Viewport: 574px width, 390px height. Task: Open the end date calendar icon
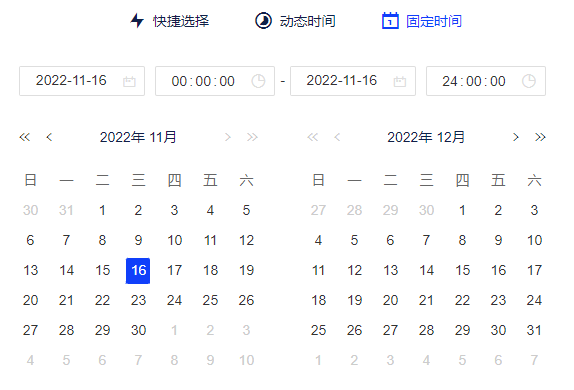click(x=400, y=81)
